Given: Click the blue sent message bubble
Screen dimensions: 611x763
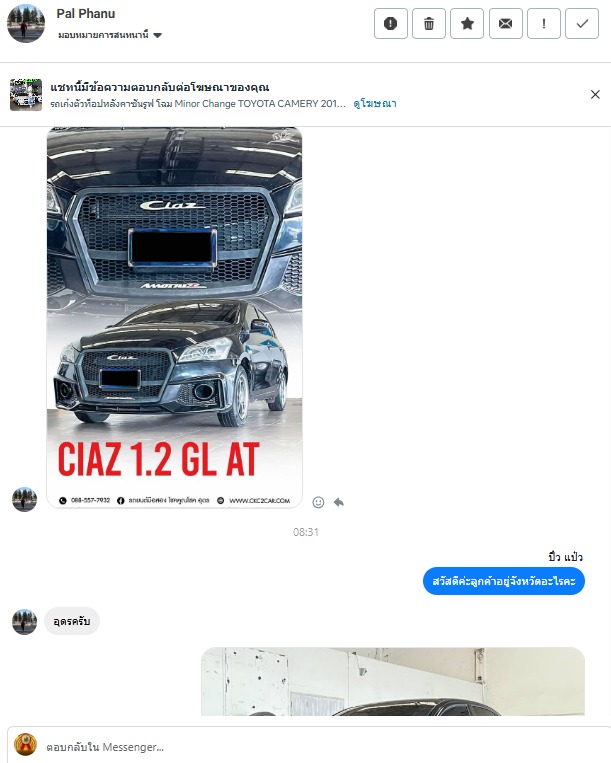Looking at the screenshot, I should coord(504,581).
